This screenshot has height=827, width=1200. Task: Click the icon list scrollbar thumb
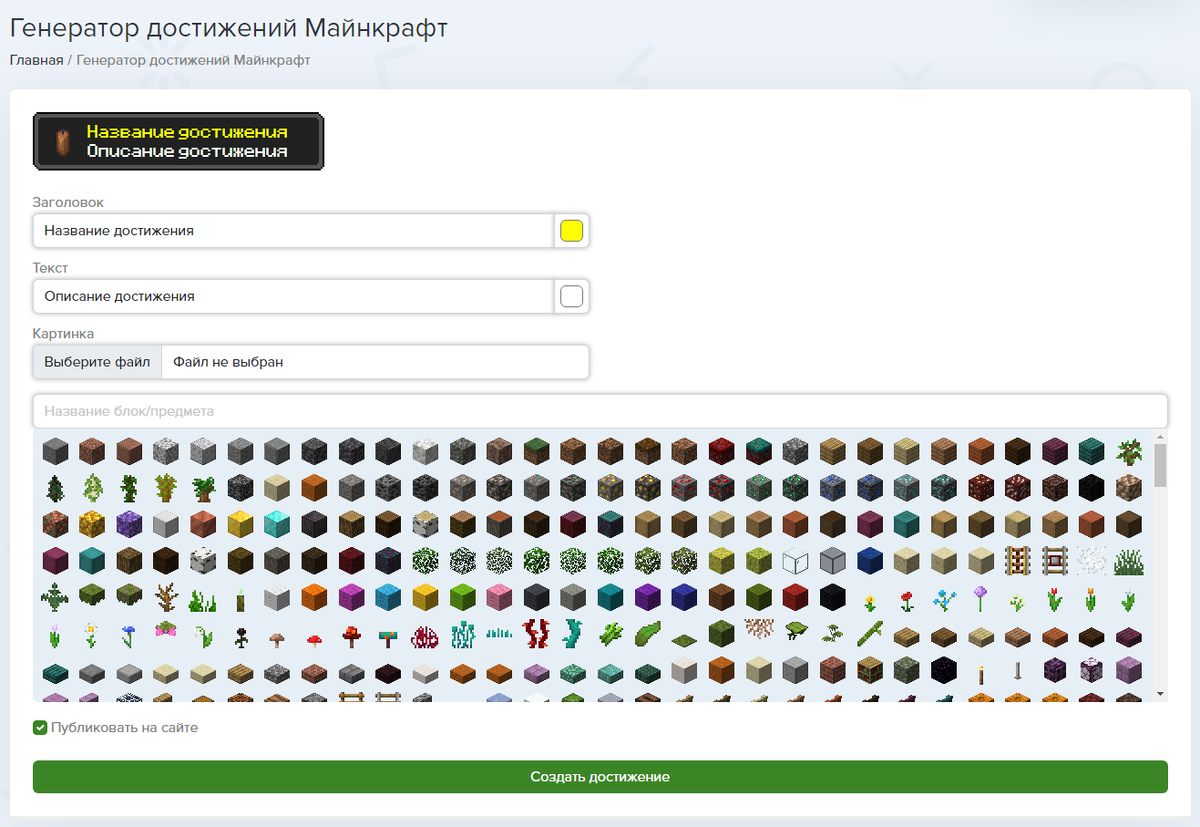[1160, 465]
